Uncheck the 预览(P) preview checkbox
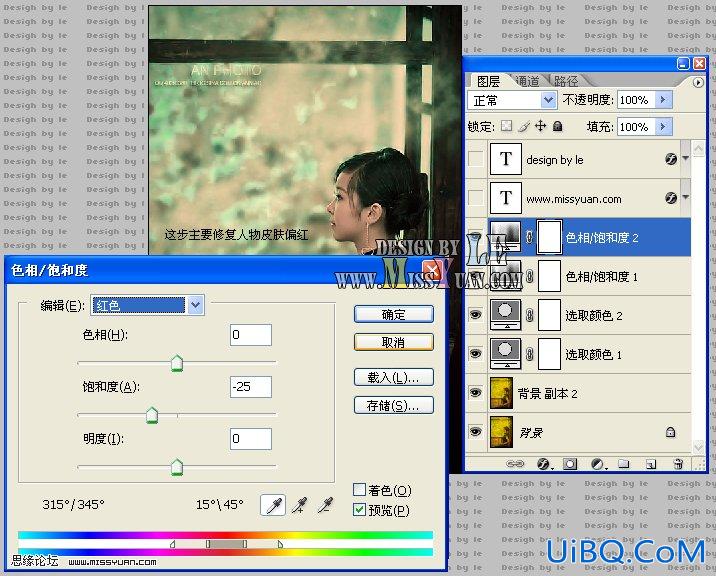Image resolution: width=716 pixels, height=576 pixels. (x=359, y=510)
